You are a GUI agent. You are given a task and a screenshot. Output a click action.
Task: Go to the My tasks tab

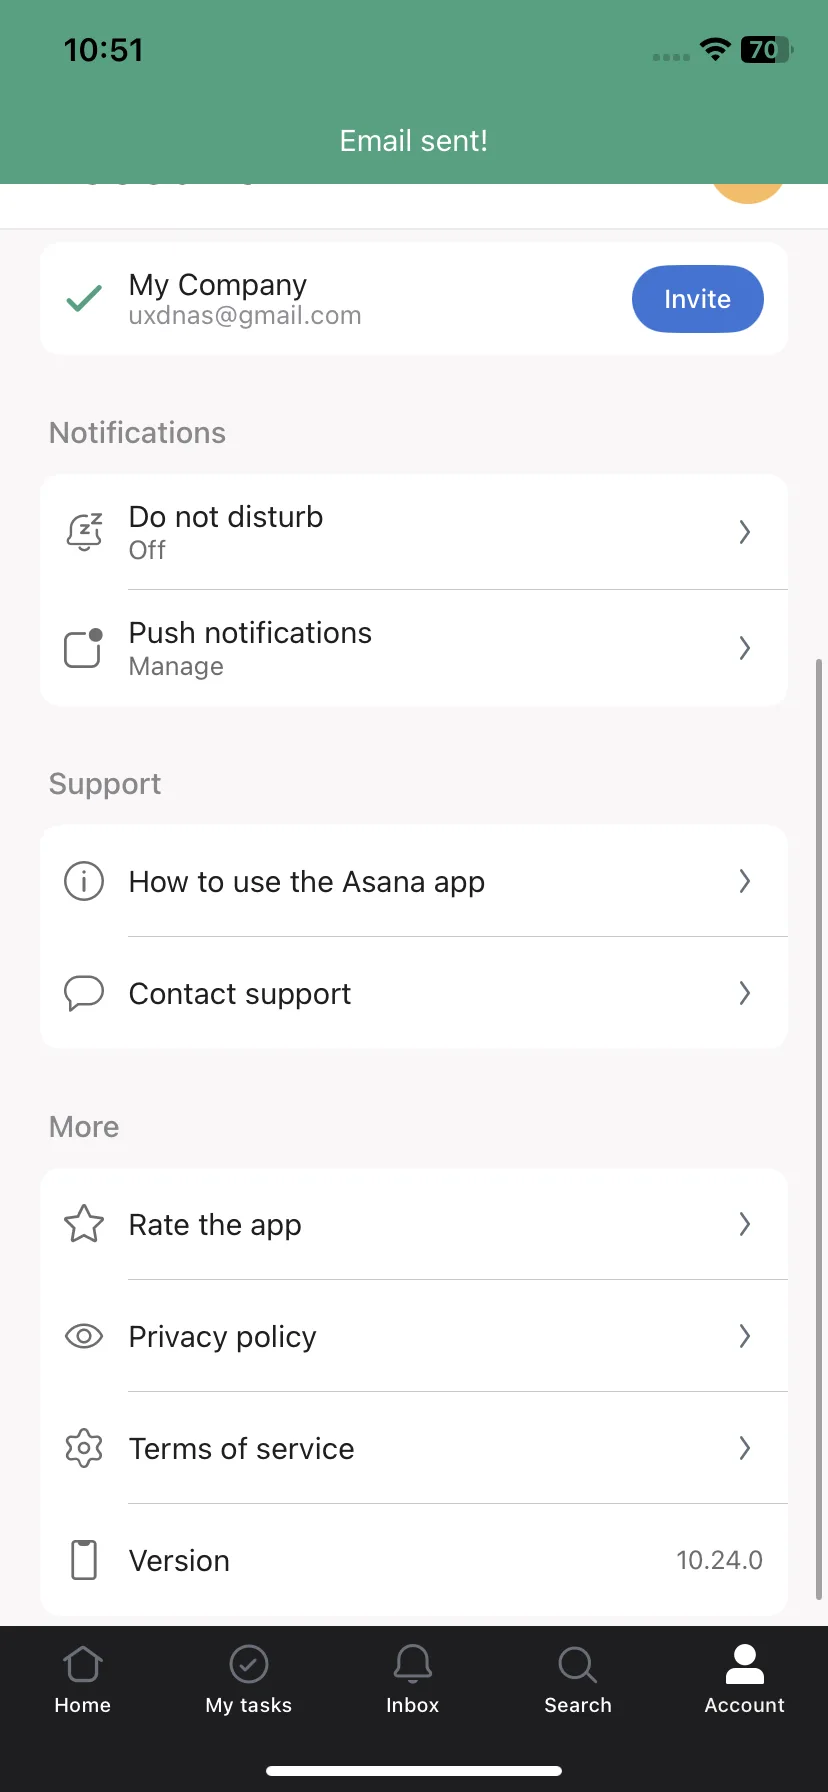pyautogui.click(x=249, y=1680)
